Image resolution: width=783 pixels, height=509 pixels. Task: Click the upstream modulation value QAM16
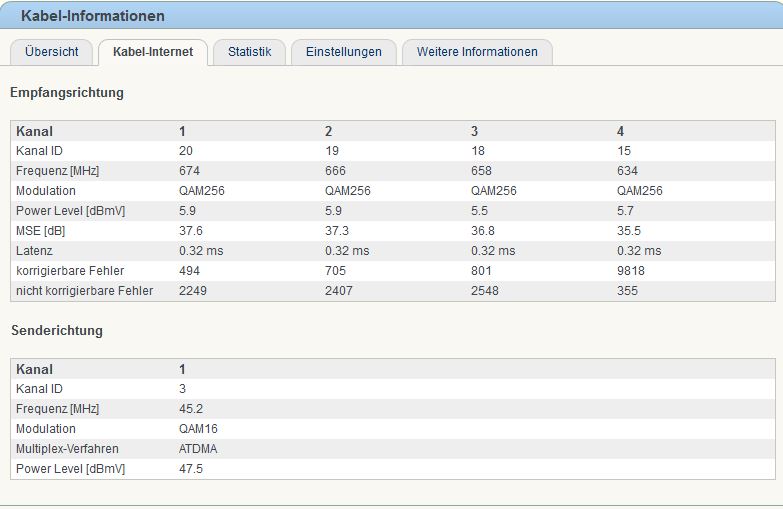(x=198, y=429)
